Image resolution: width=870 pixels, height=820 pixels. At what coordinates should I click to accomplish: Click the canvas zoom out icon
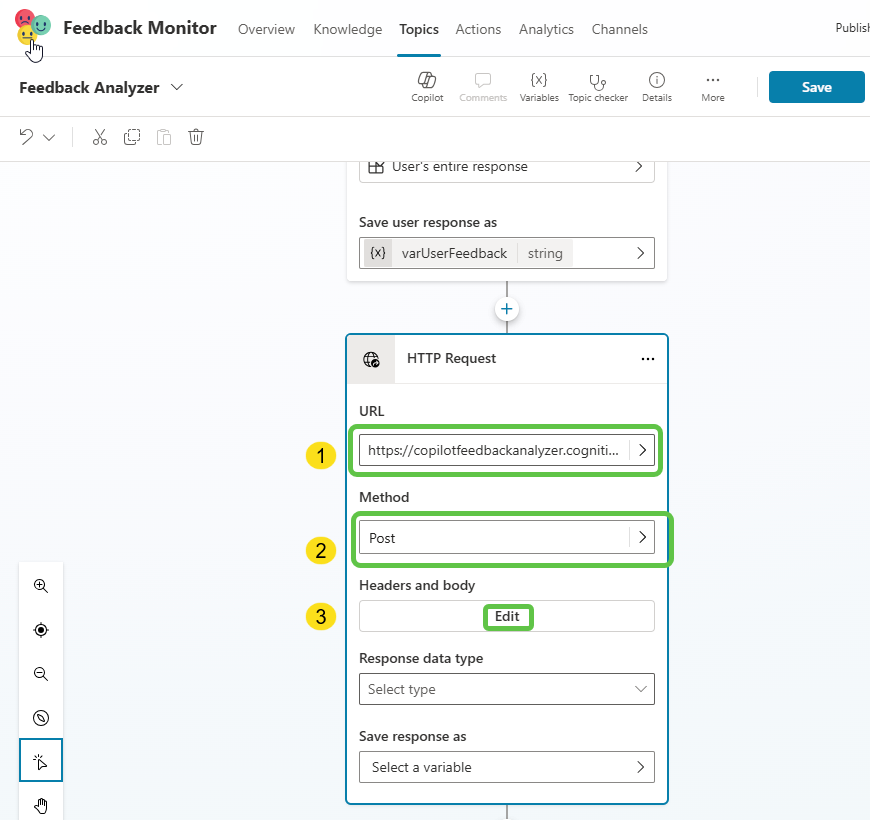point(41,674)
